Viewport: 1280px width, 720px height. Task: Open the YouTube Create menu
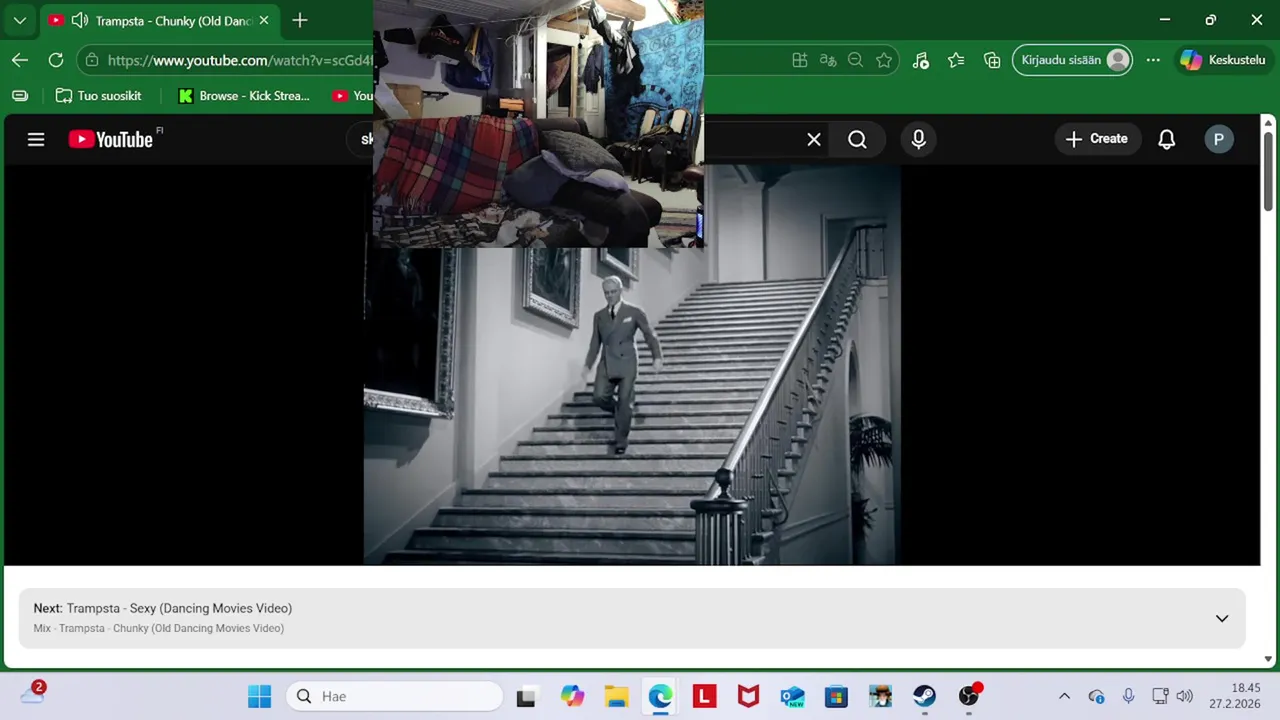(x=1097, y=139)
